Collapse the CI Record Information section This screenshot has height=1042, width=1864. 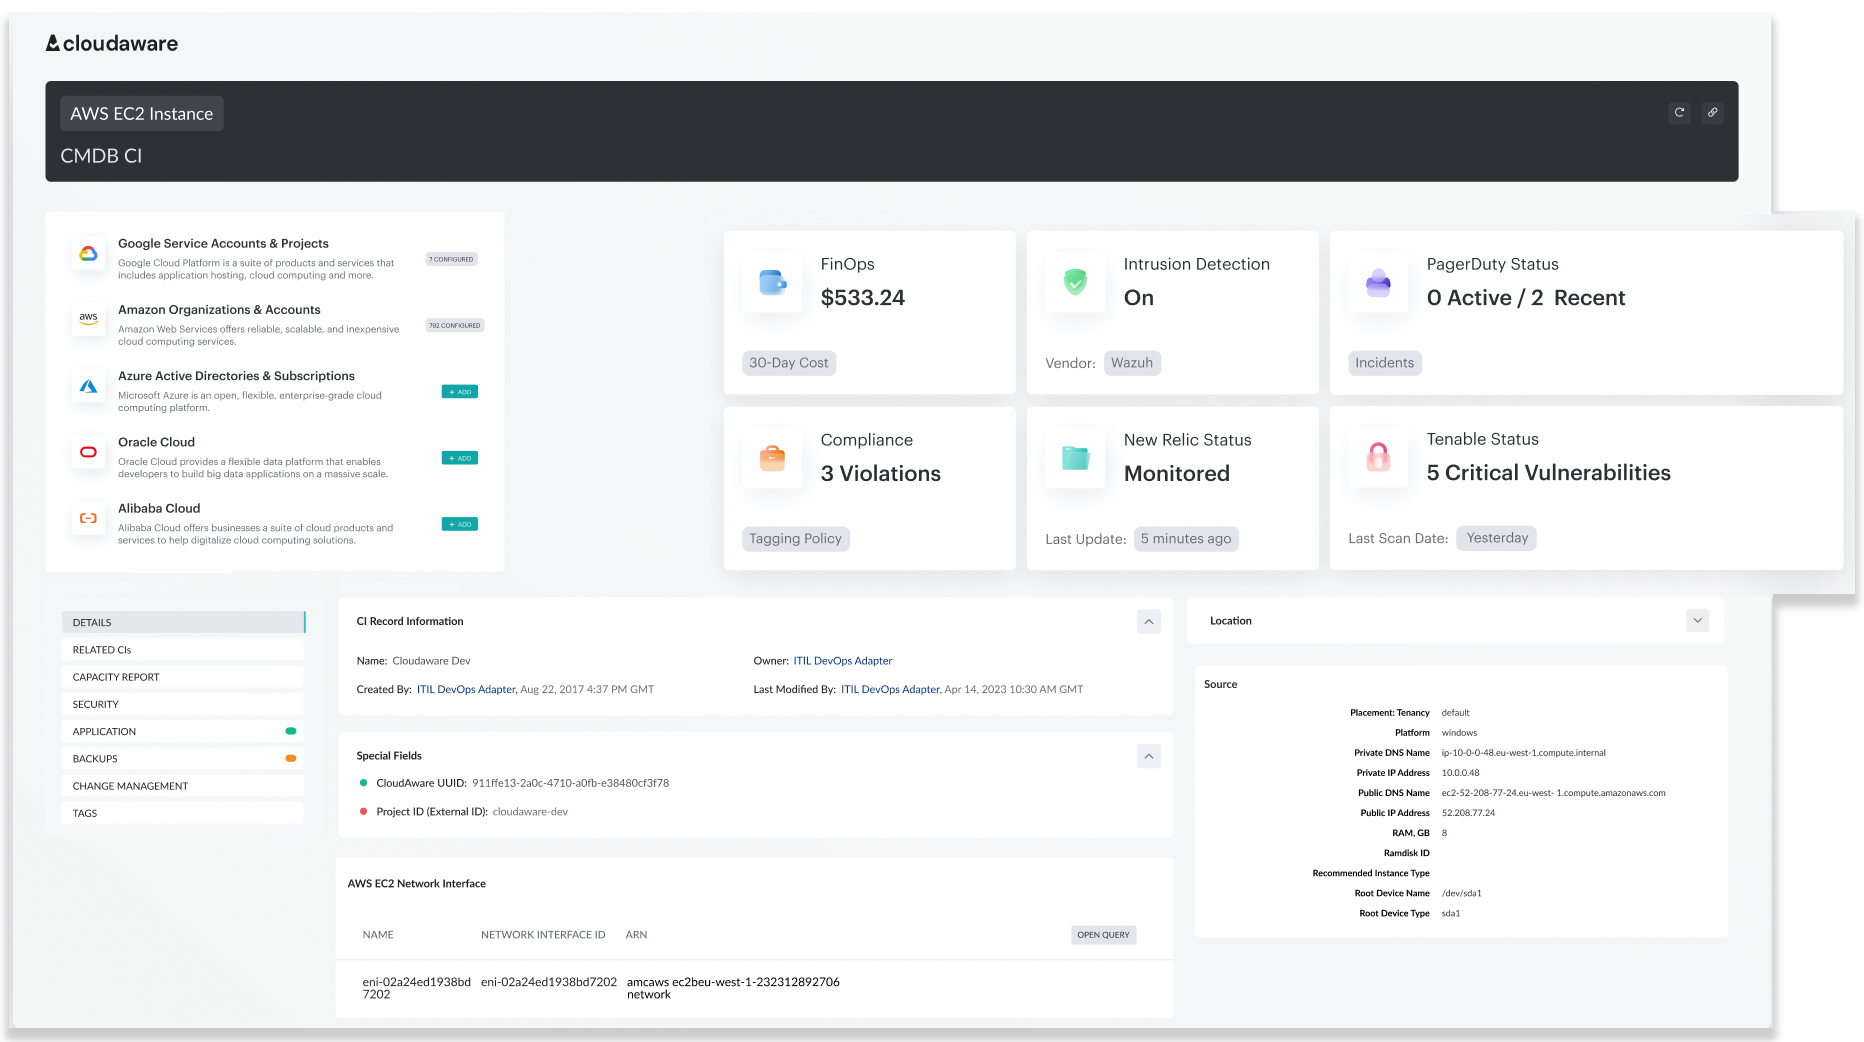pyautogui.click(x=1149, y=622)
